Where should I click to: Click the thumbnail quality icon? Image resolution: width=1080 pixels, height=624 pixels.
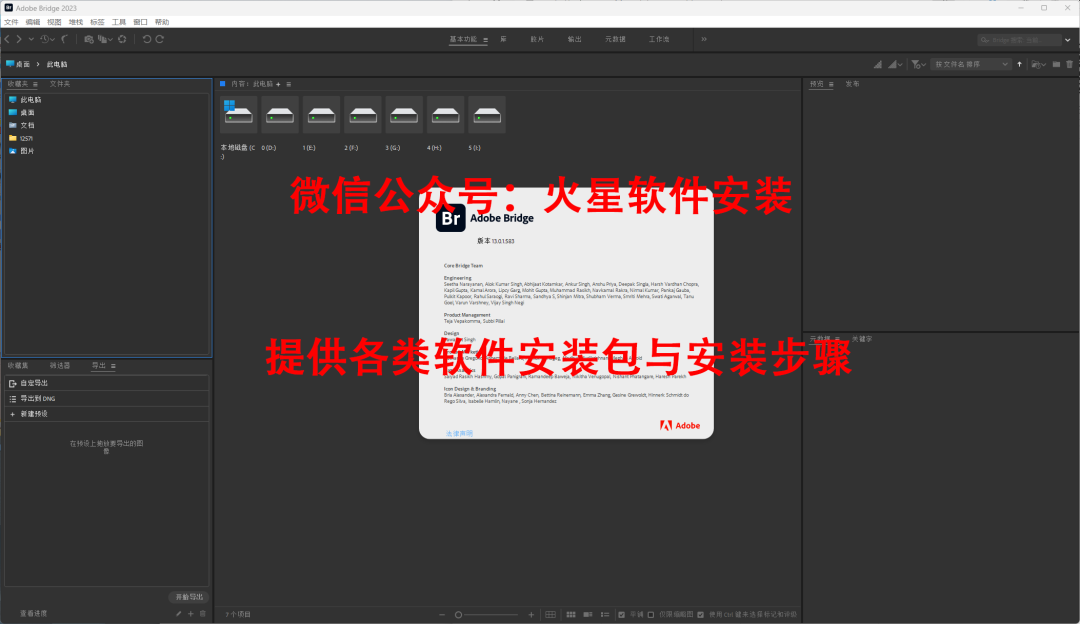click(878, 64)
